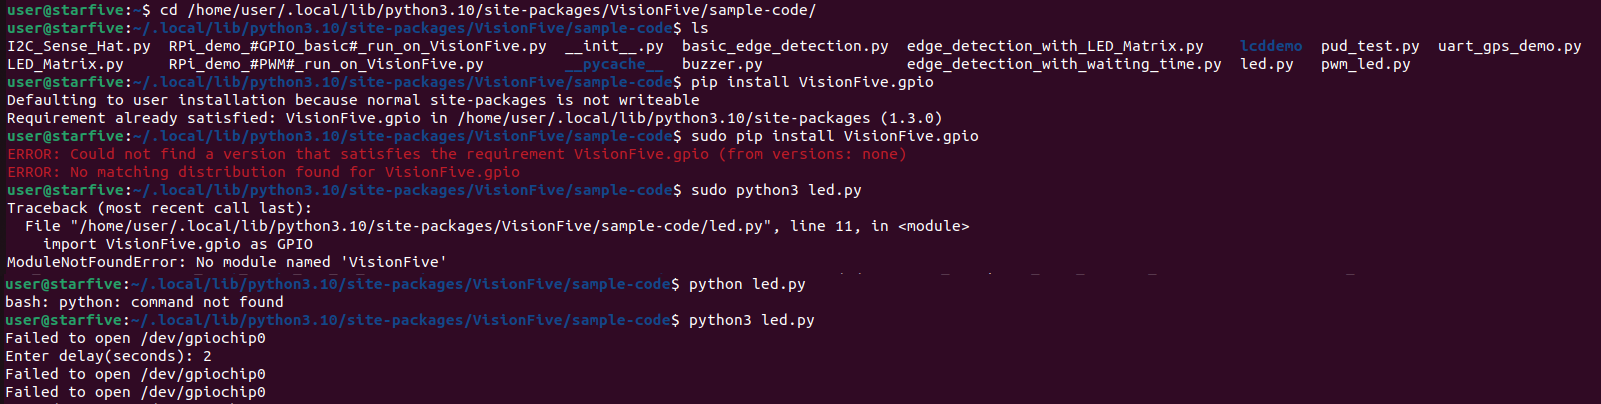
Task: Click the "Enter delay(seconds): 2" prompt line
Action: click(108, 356)
